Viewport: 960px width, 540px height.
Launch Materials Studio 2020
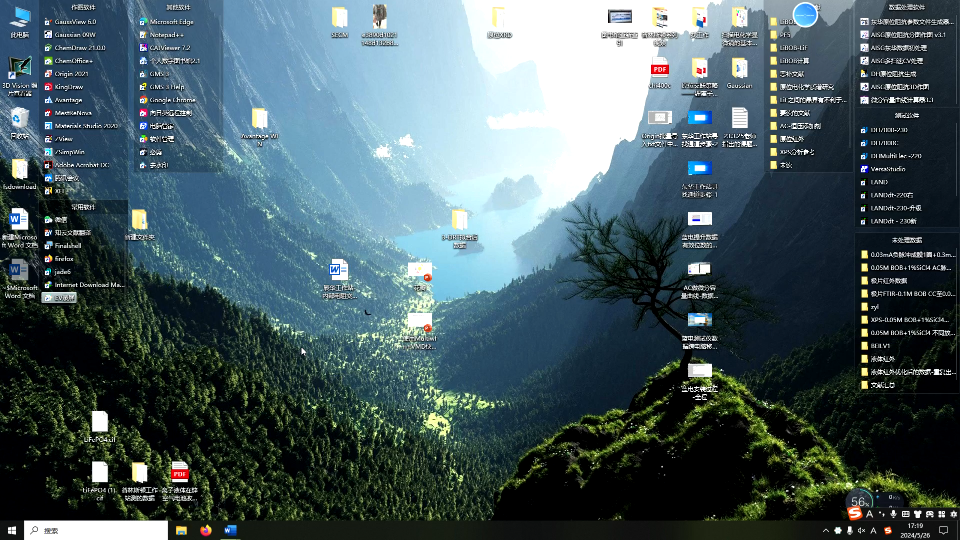pyautogui.click(x=80, y=126)
